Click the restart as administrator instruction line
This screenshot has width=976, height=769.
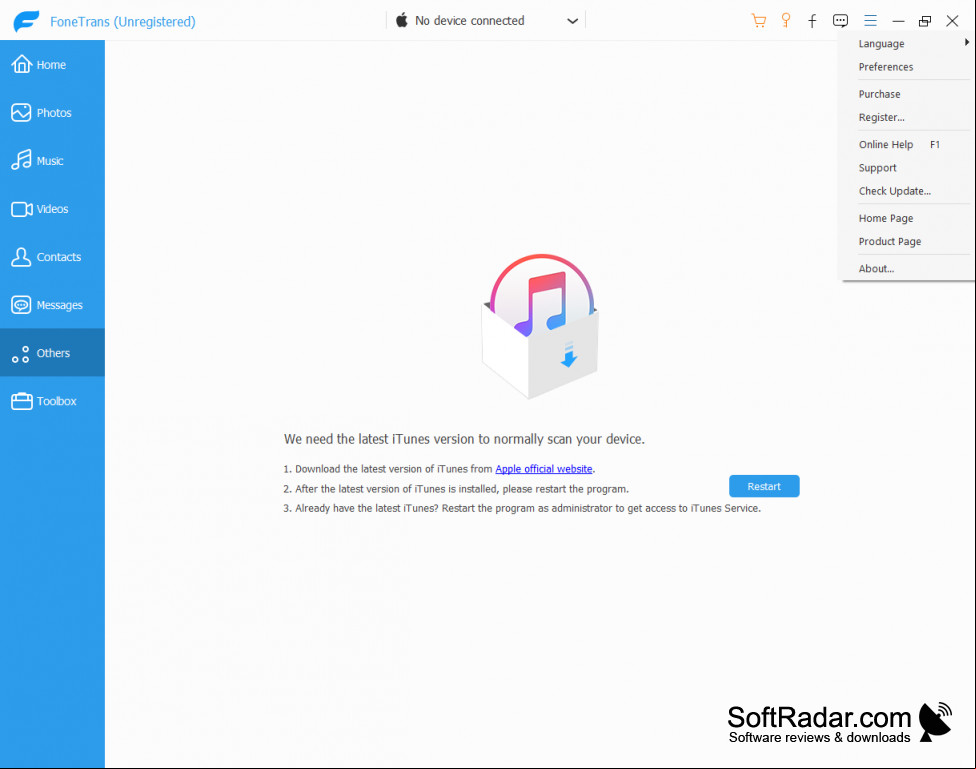(x=522, y=508)
